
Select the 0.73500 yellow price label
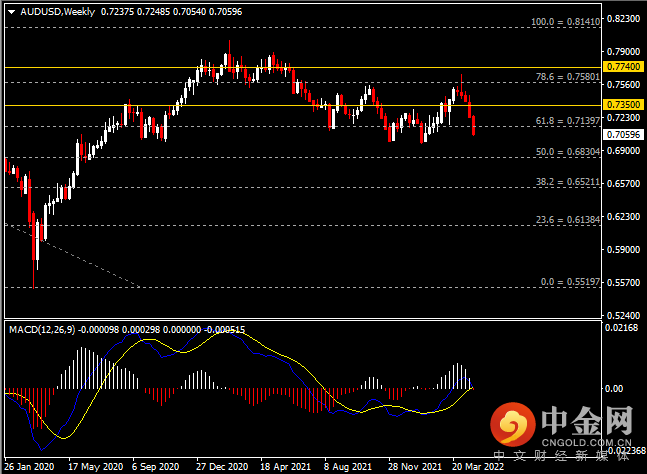[x=623, y=104]
